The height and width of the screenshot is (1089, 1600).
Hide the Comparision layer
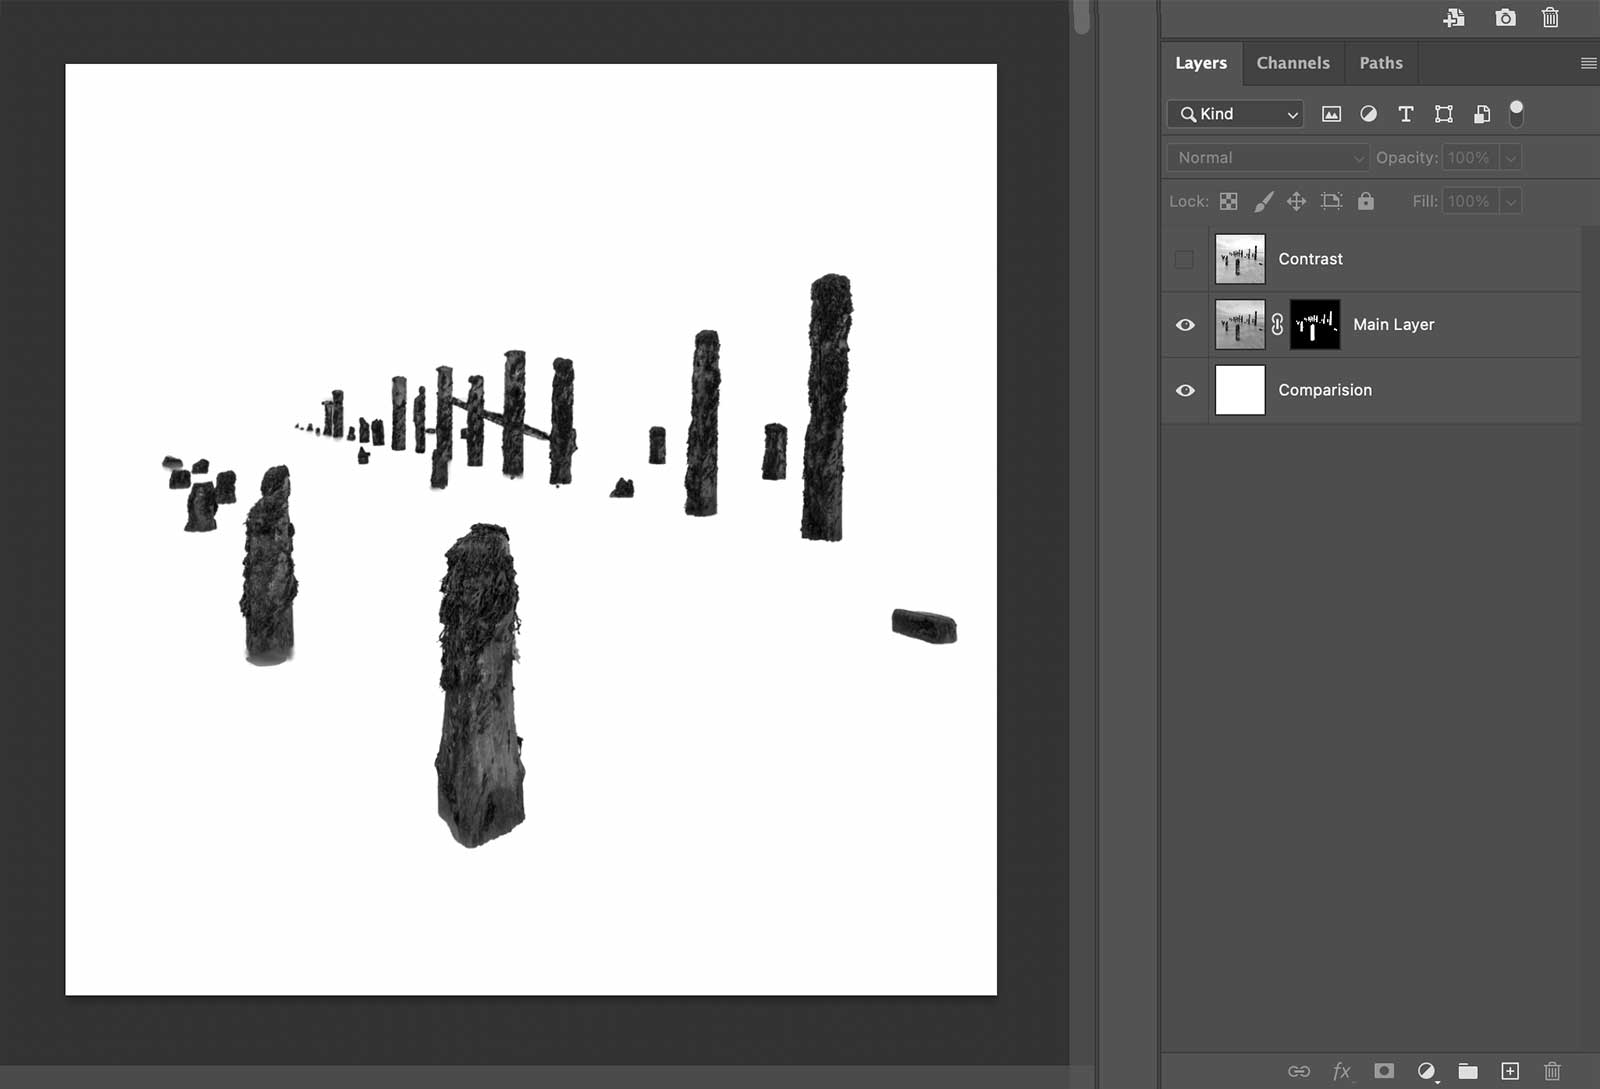tap(1185, 390)
